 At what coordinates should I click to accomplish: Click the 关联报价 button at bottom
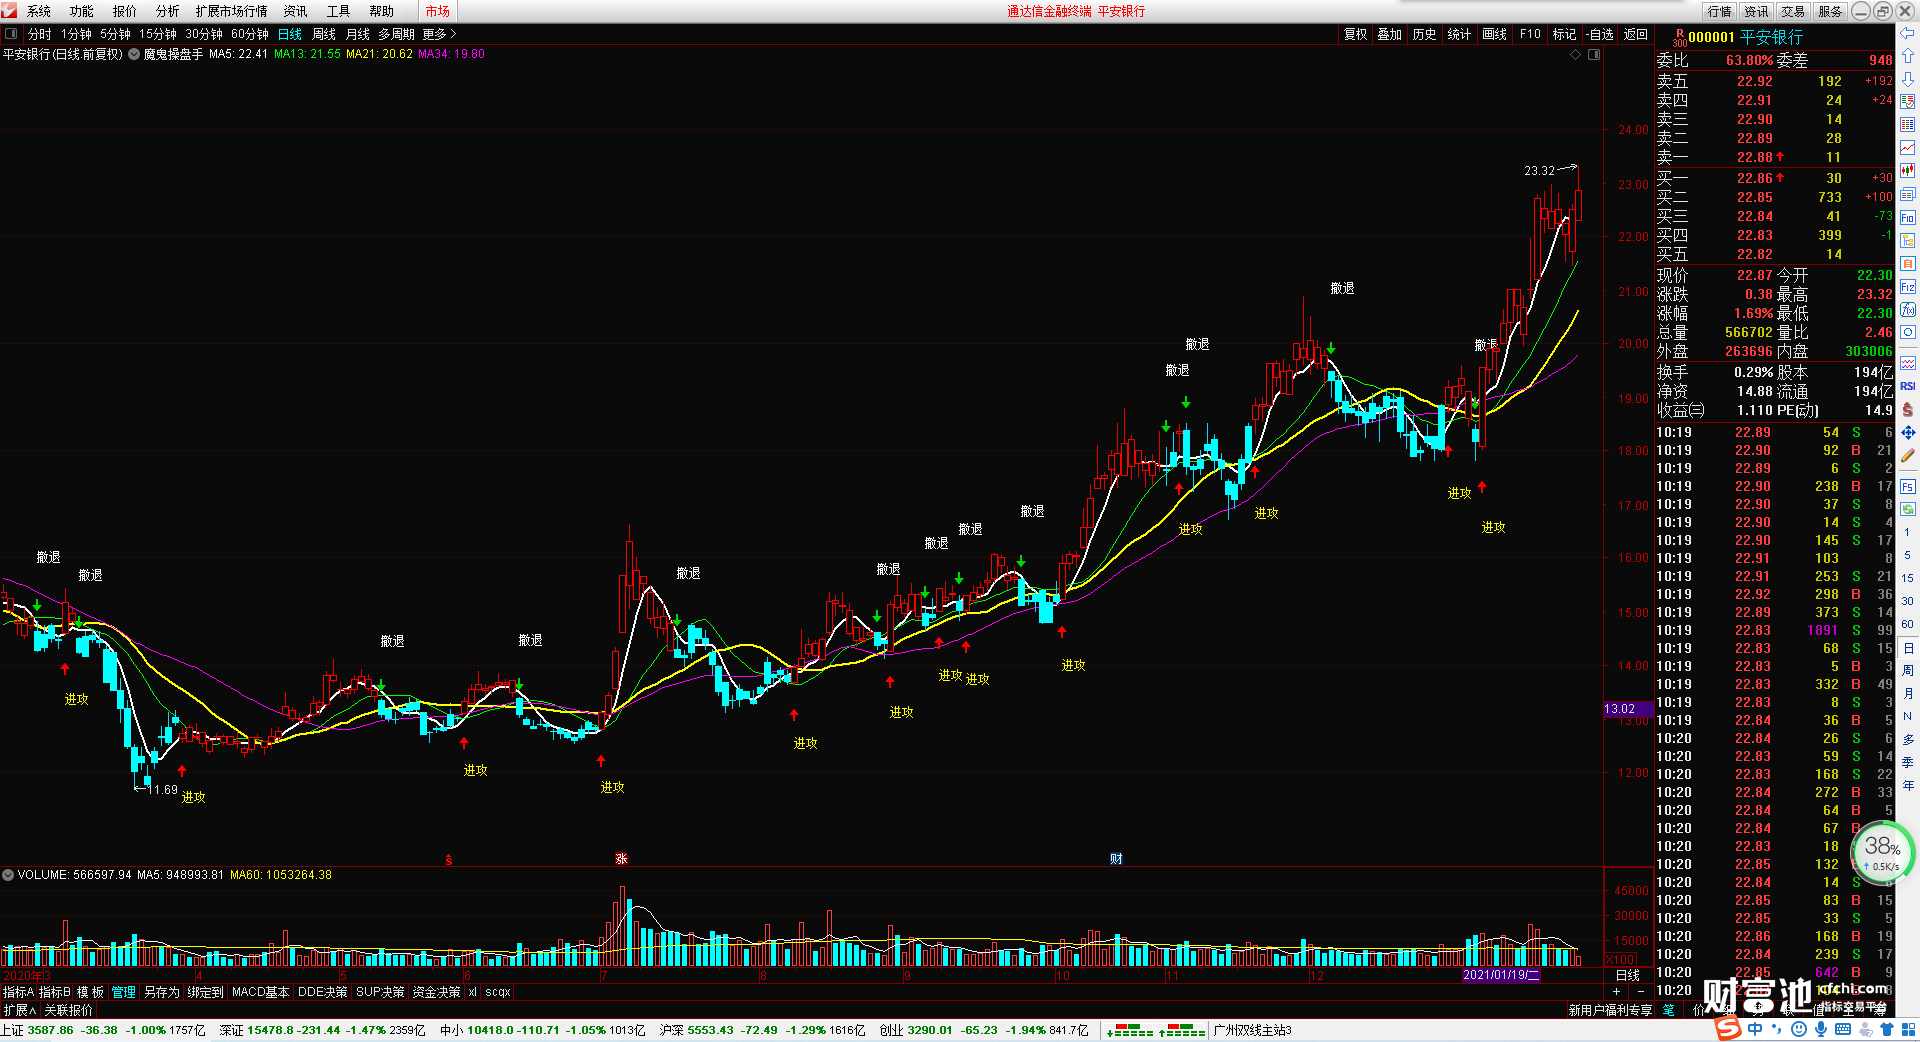tap(69, 1010)
